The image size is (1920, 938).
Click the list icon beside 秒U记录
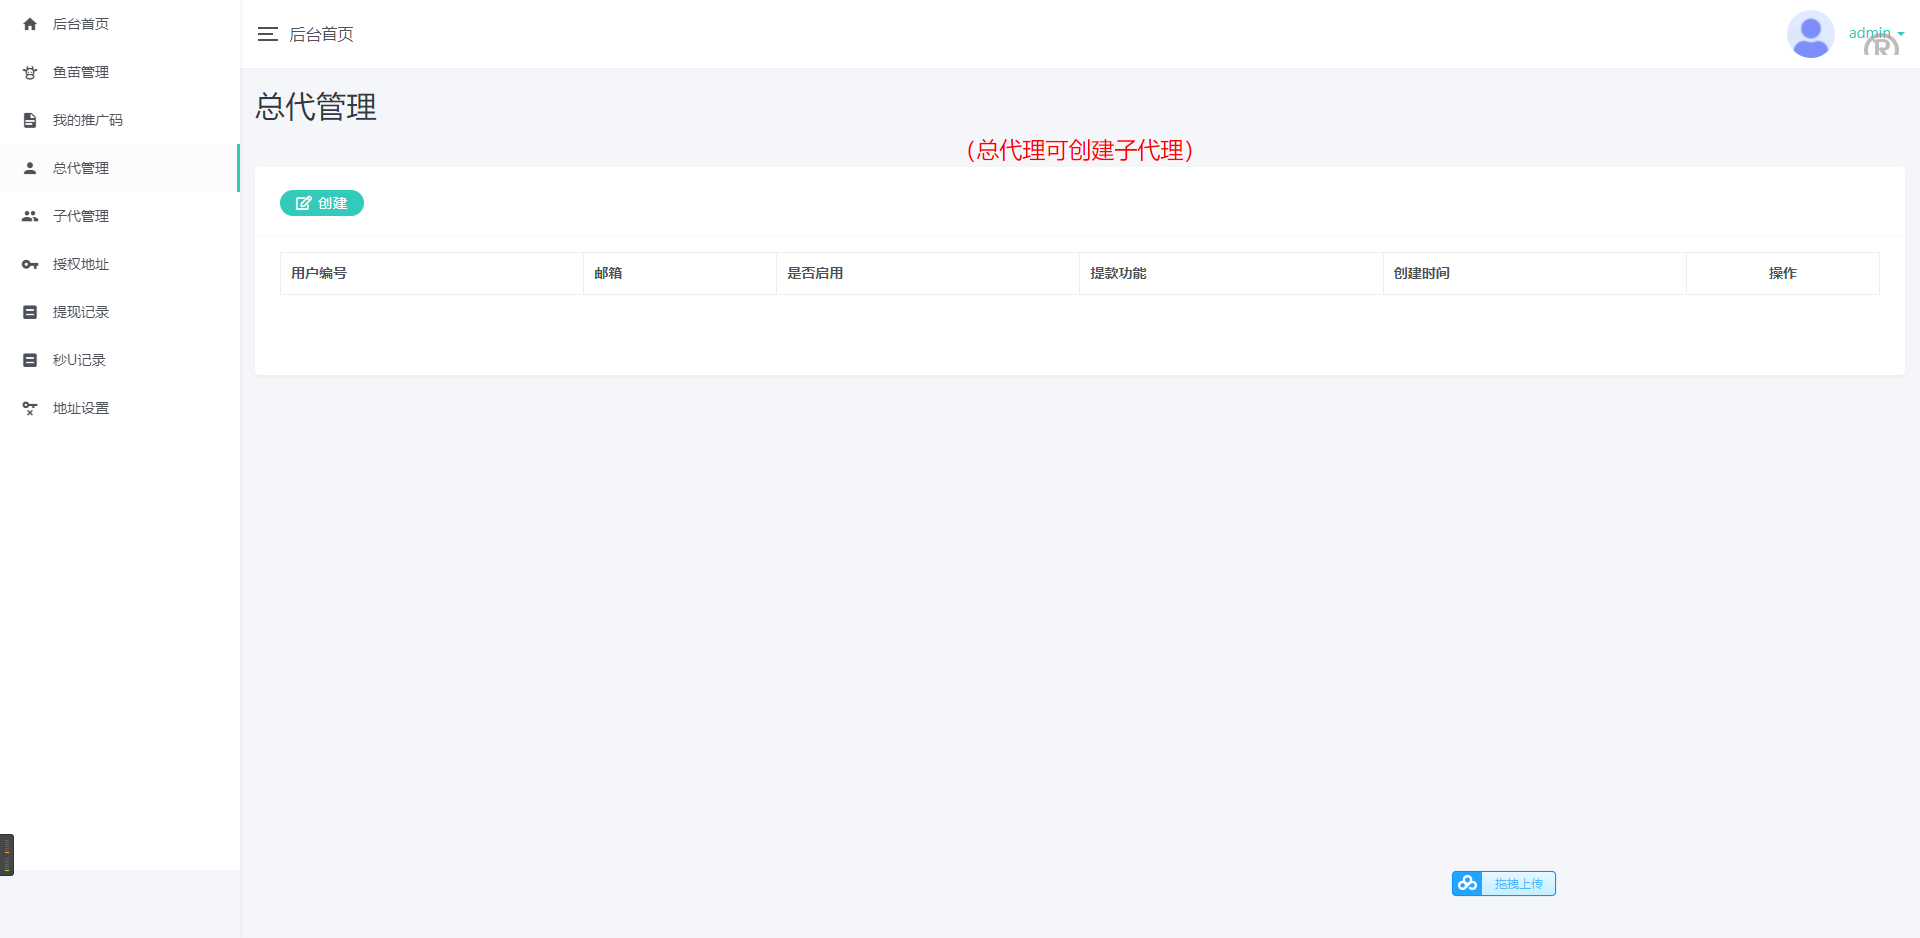pos(30,360)
